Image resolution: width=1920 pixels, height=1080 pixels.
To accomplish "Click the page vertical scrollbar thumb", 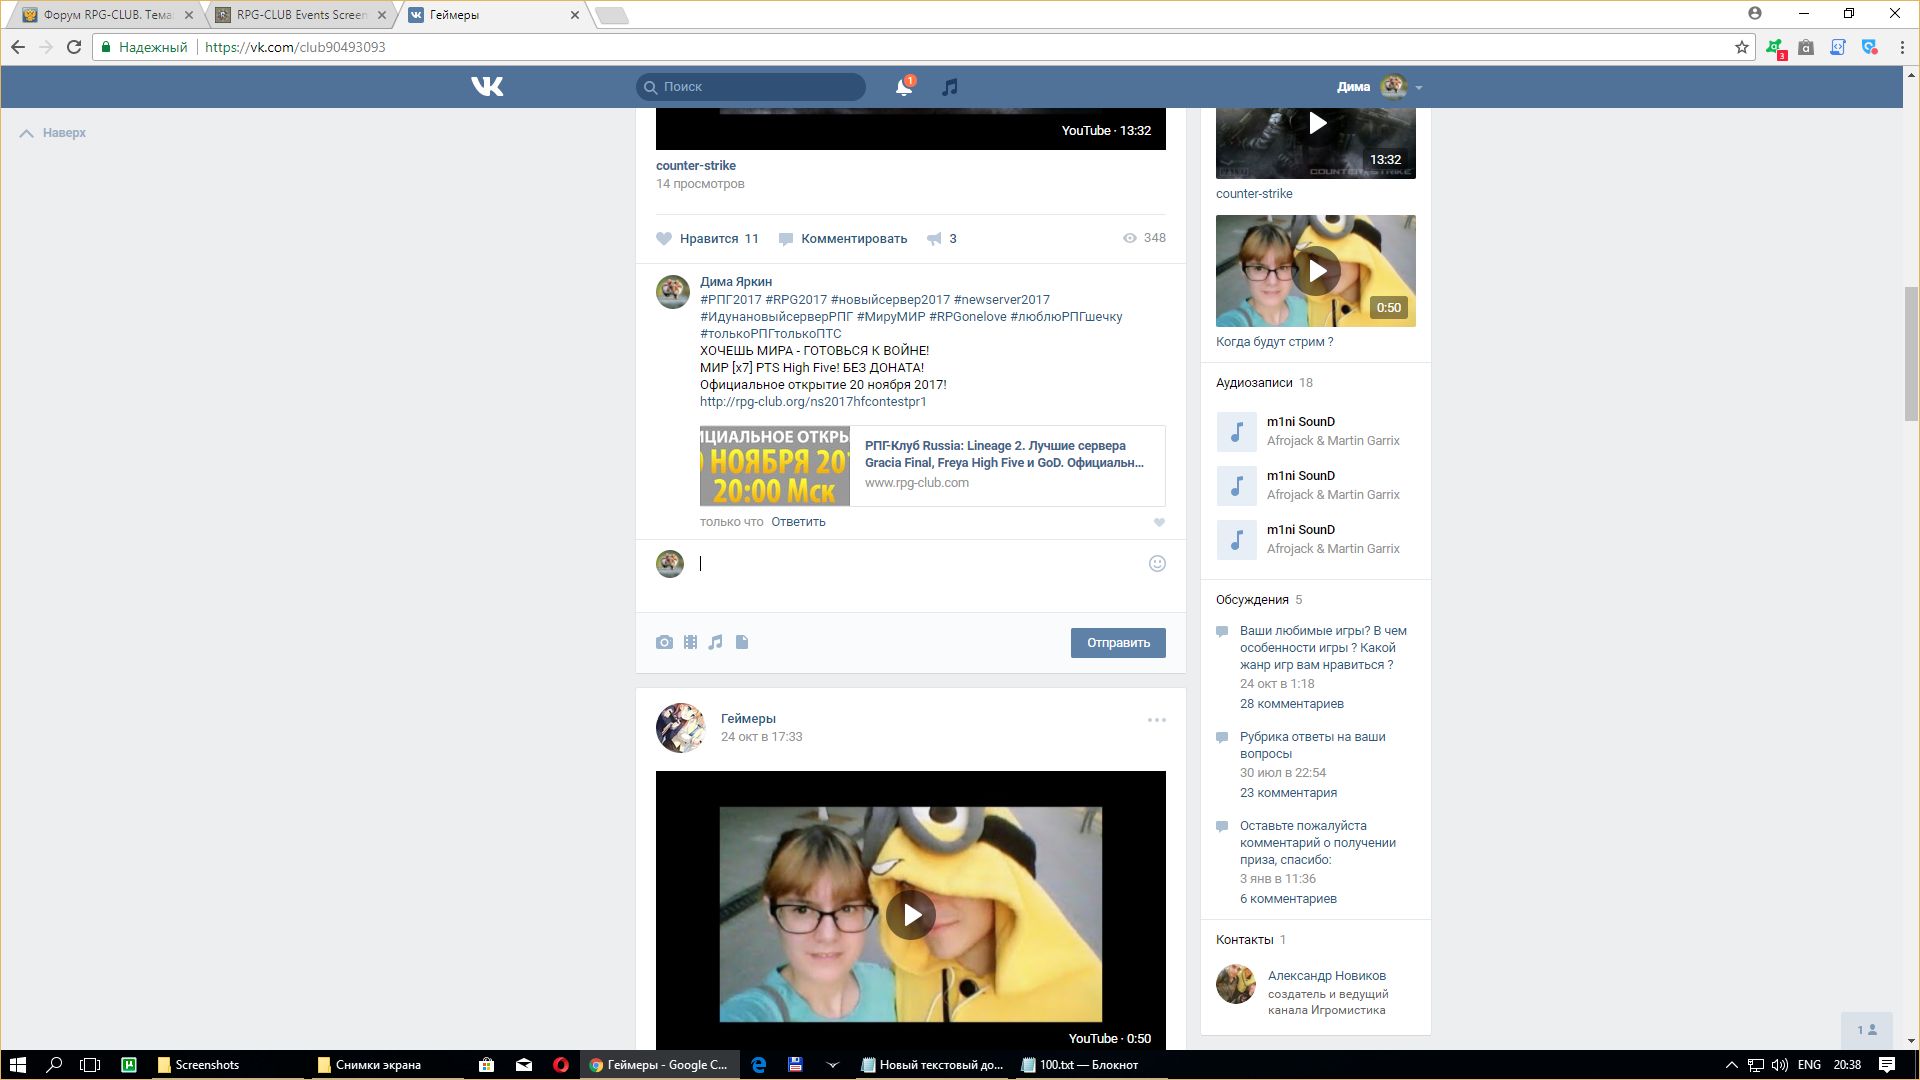I will click(x=1911, y=355).
